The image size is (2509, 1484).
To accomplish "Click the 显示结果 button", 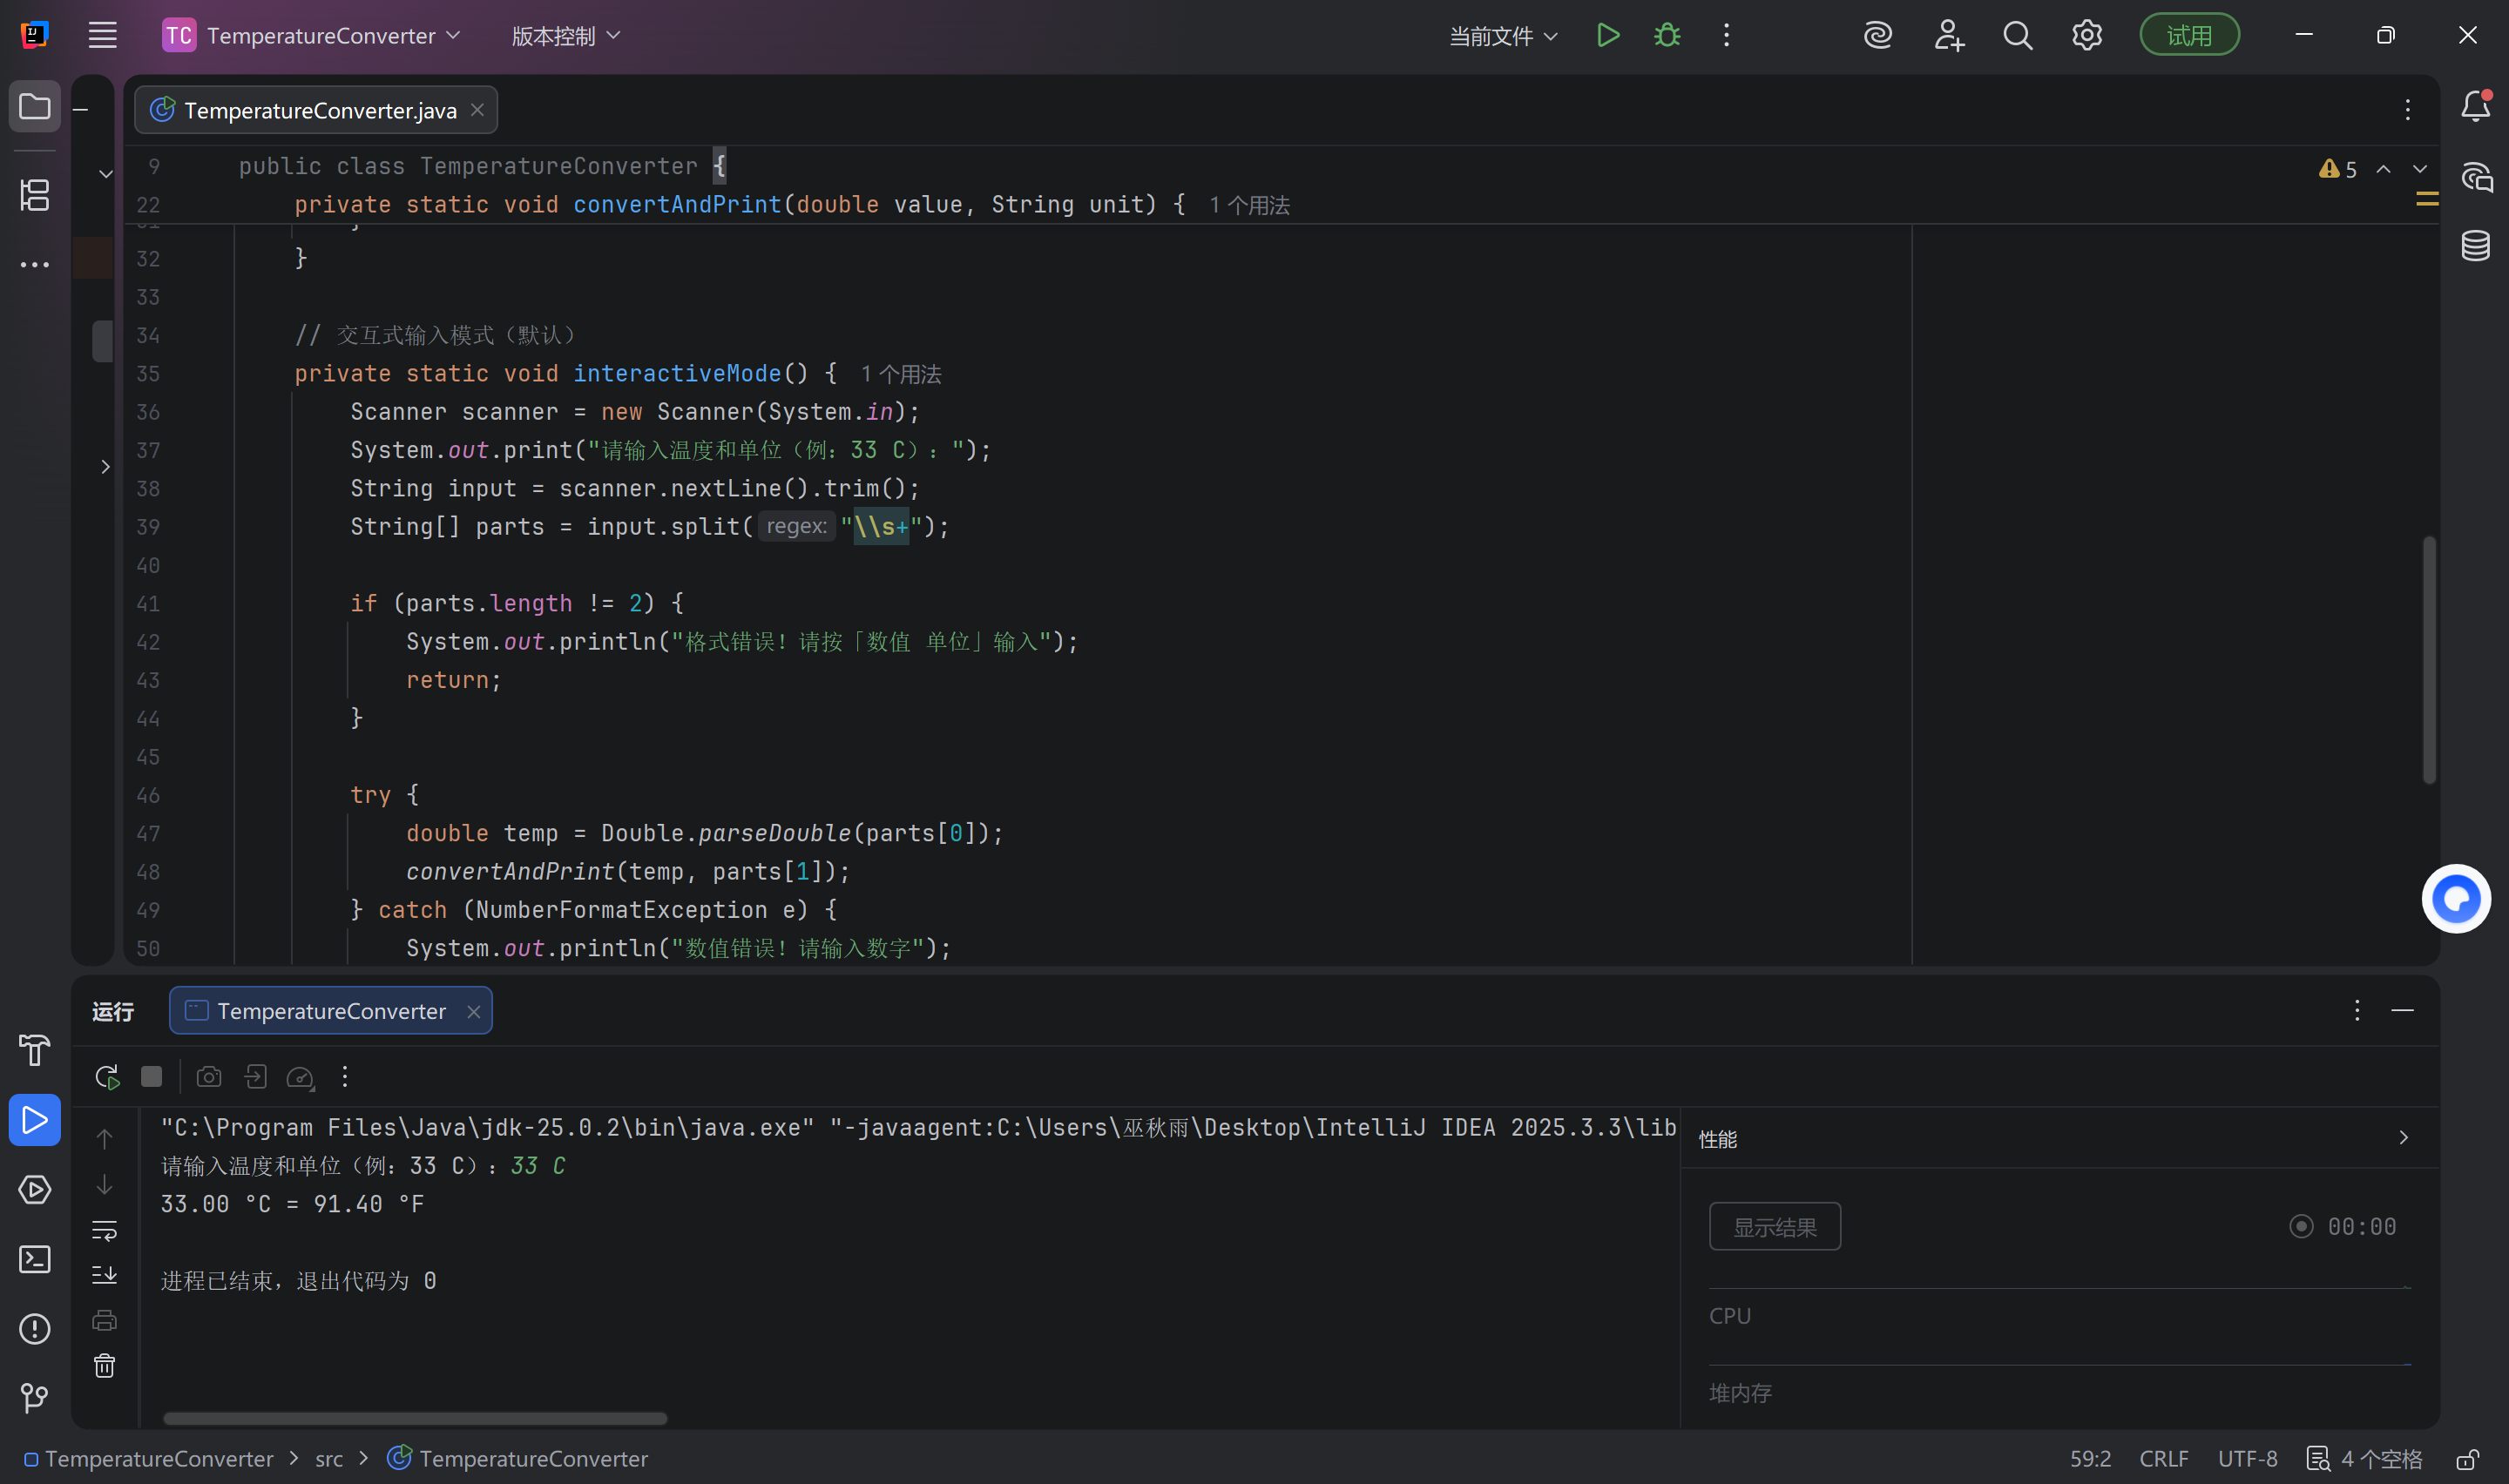I will tap(1774, 1227).
